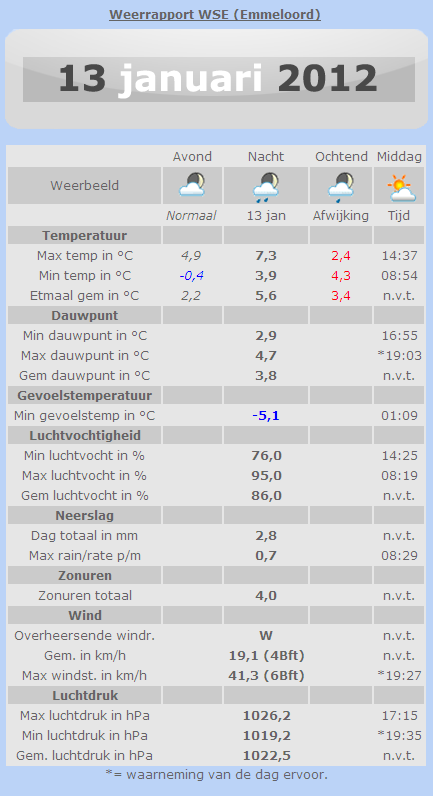Select the Wind section header
433x796 pixels.
click(x=84, y=615)
